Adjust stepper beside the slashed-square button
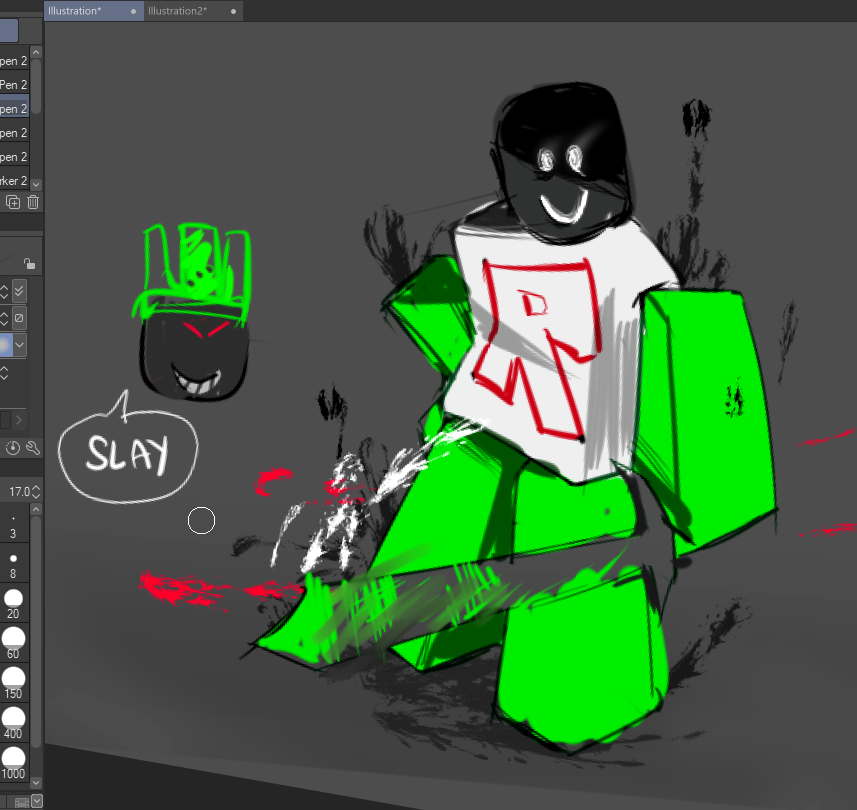The width and height of the screenshot is (857, 810). click(4, 318)
